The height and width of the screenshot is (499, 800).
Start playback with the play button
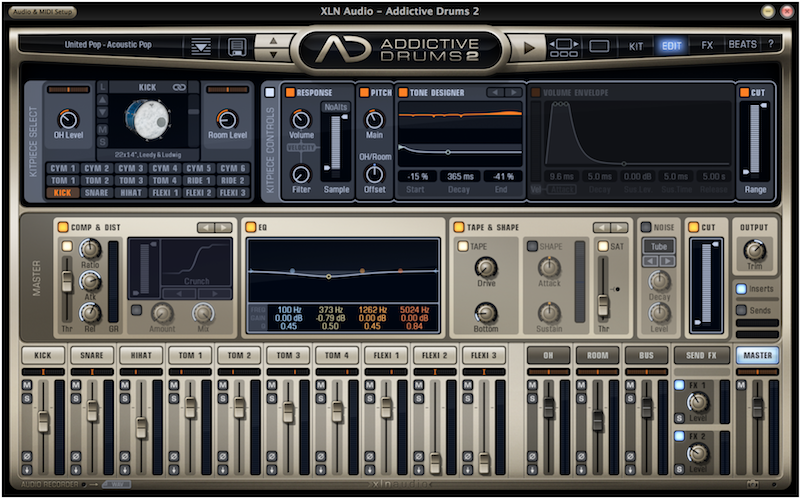click(x=529, y=47)
